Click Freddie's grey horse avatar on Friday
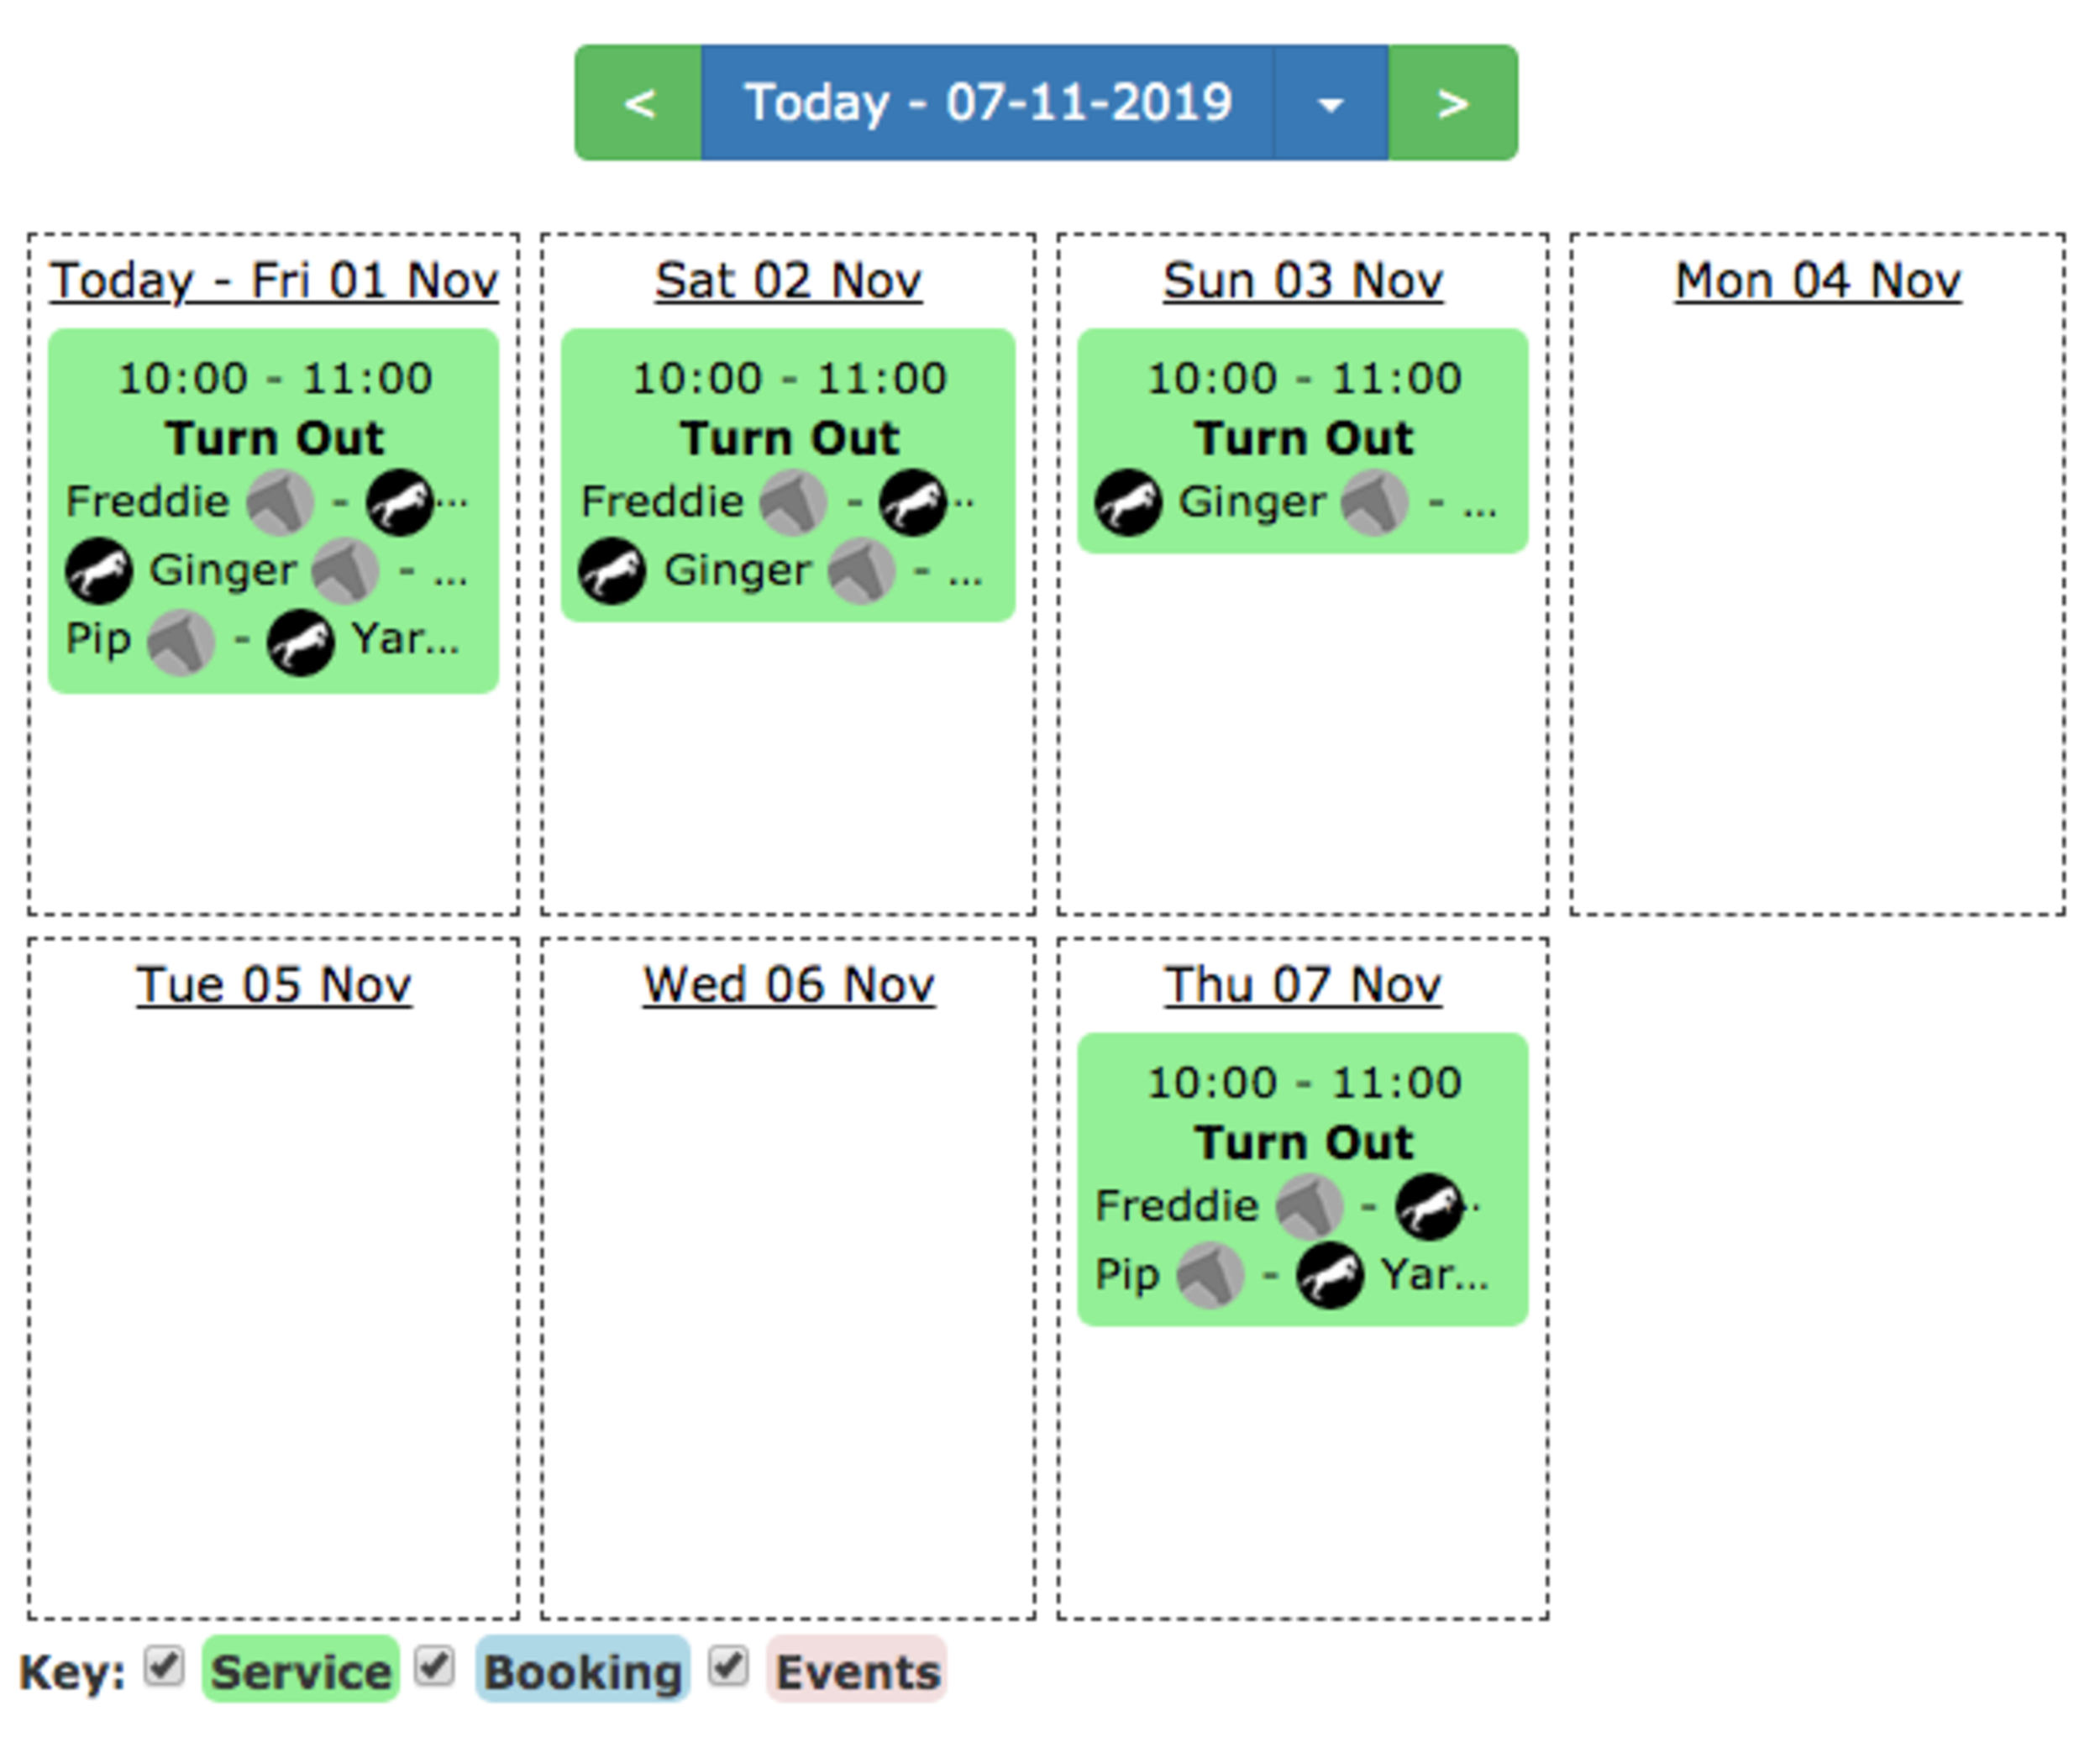 click(280, 502)
